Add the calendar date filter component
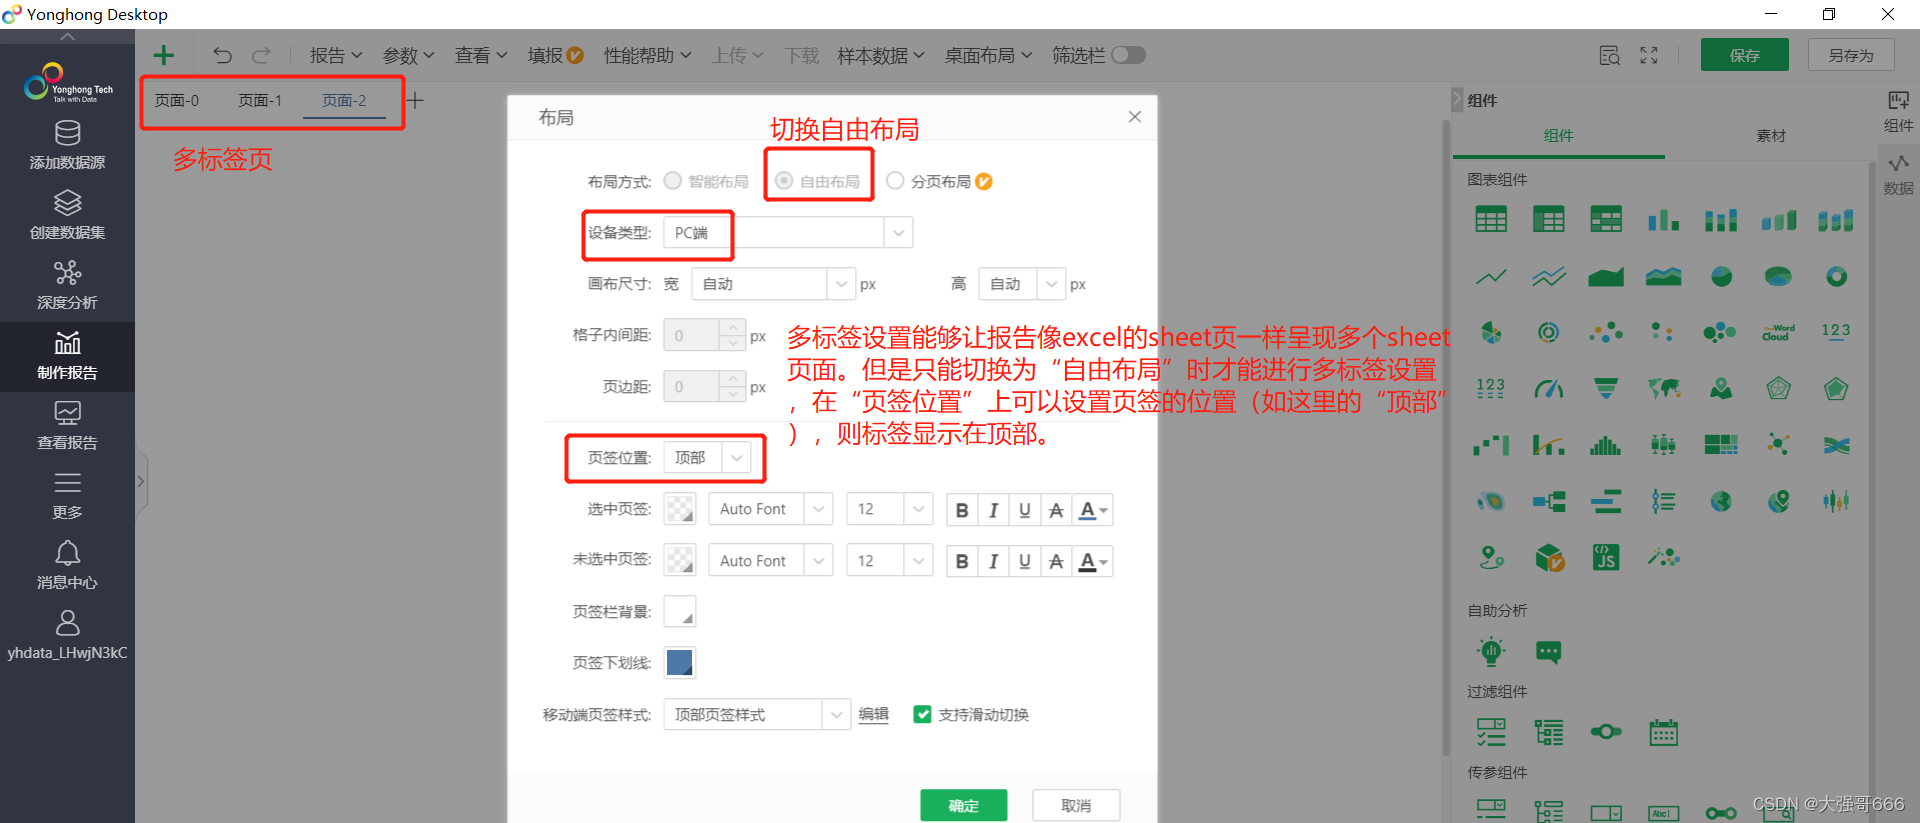 point(1664,733)
